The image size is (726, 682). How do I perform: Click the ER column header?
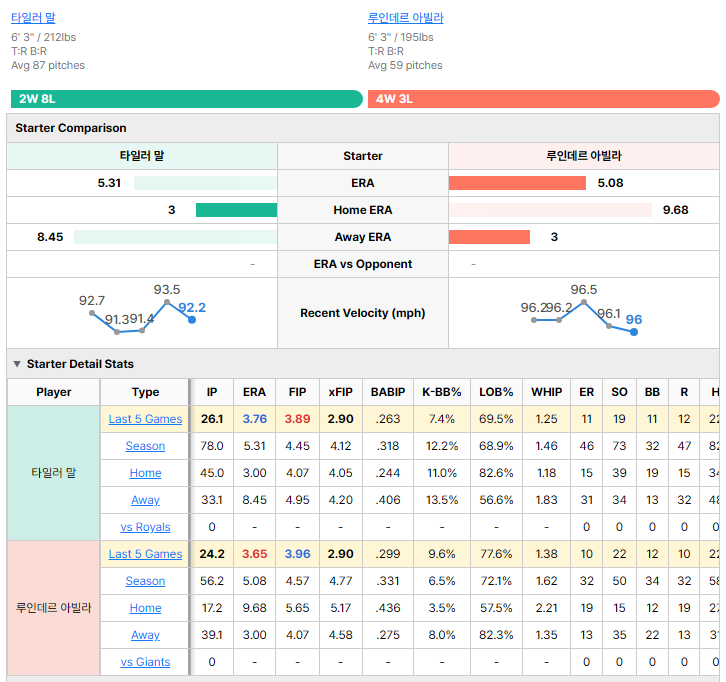pos(587,392)
